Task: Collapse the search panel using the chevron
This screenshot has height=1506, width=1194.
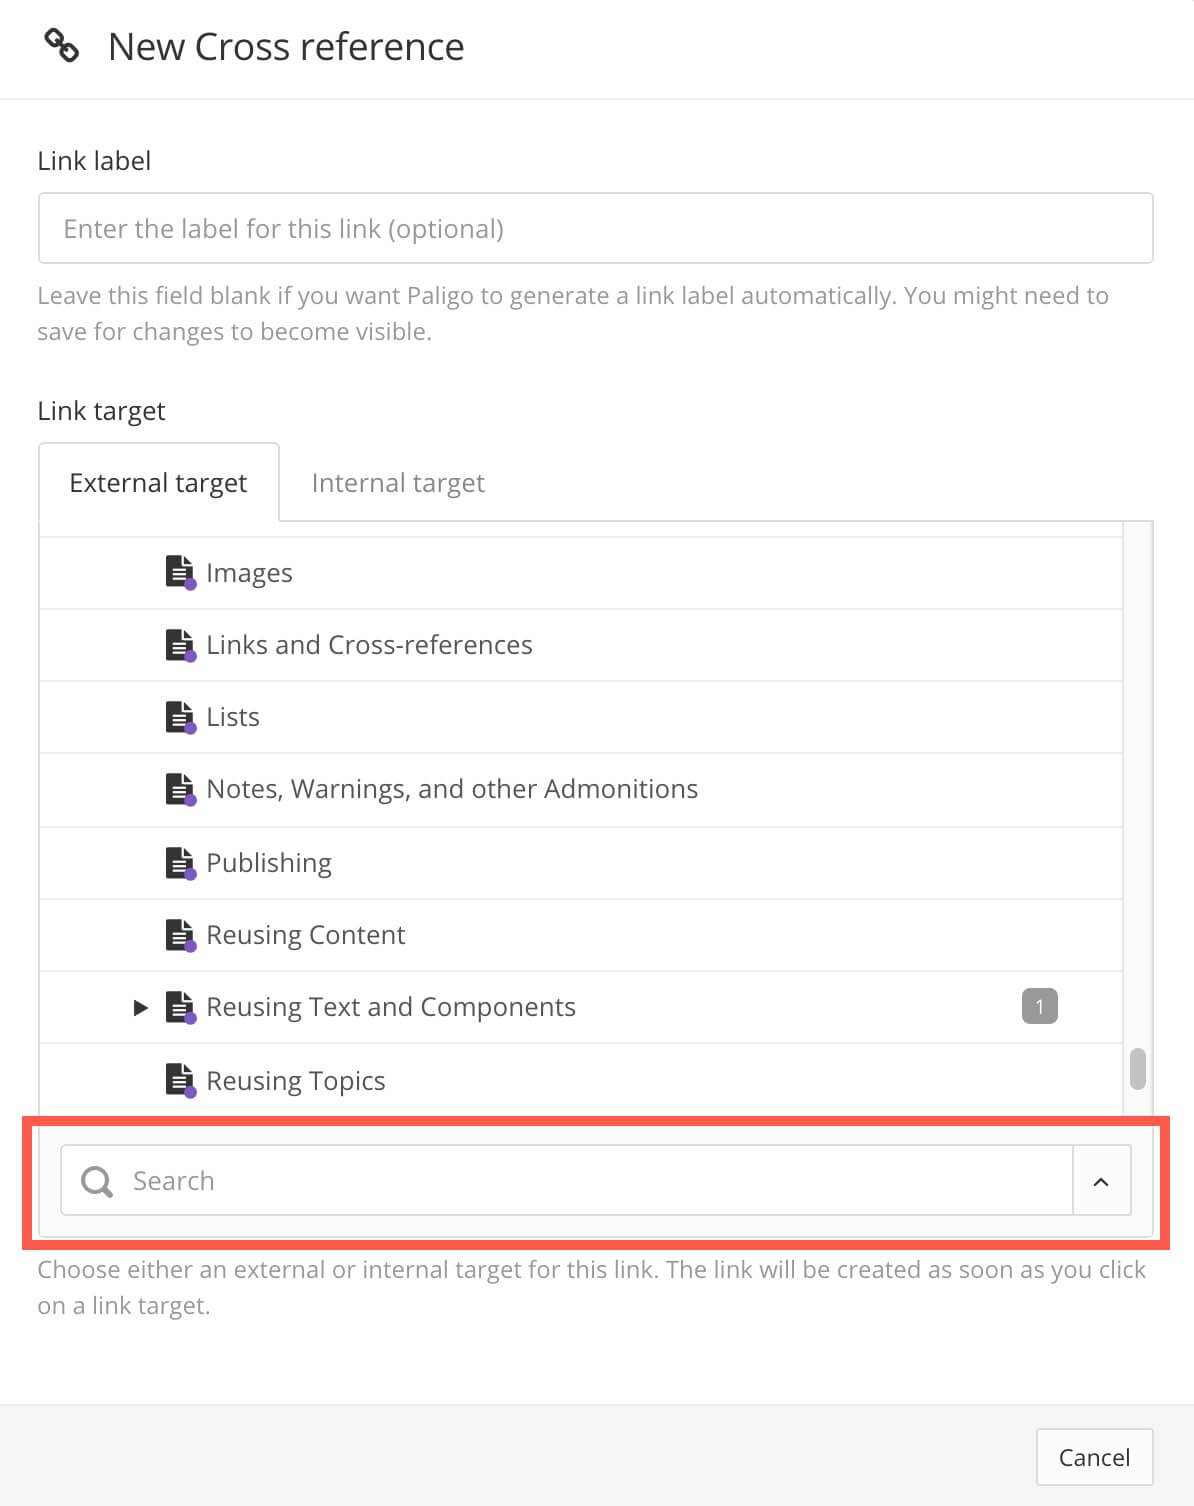Action: [1101, 1181]
